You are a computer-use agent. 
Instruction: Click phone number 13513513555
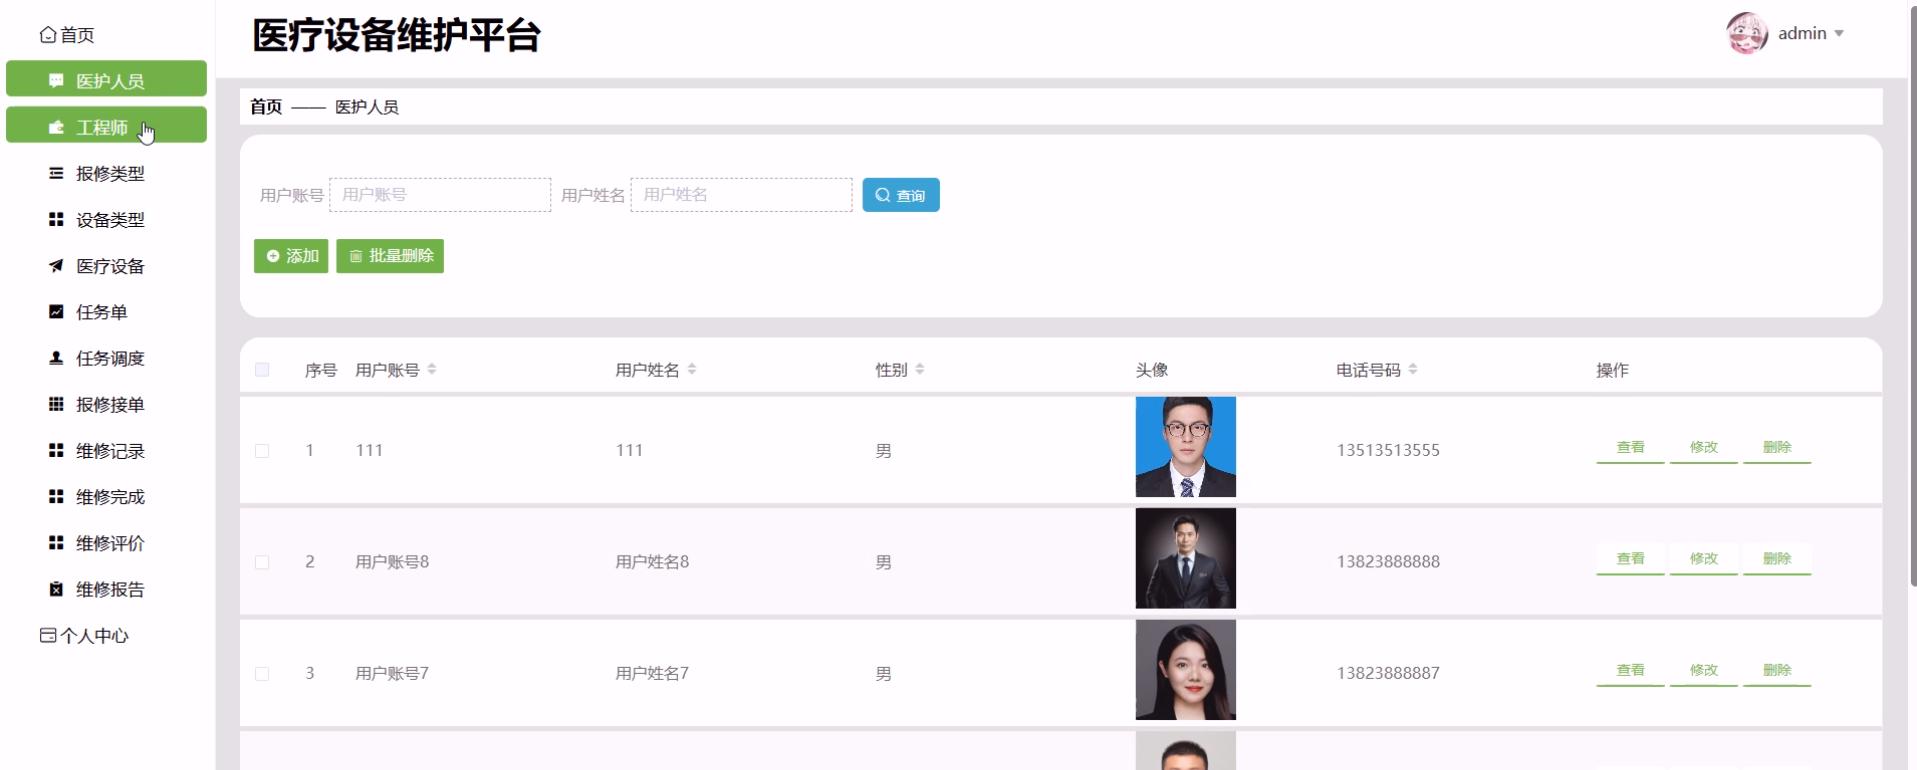click(x=1388, y=450)
